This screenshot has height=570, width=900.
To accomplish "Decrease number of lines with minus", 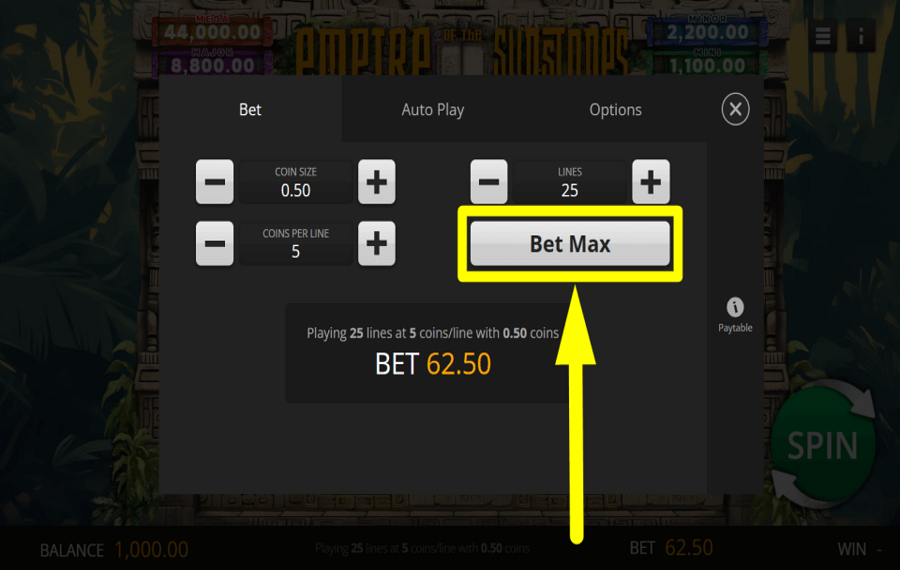I will [489, 182].
